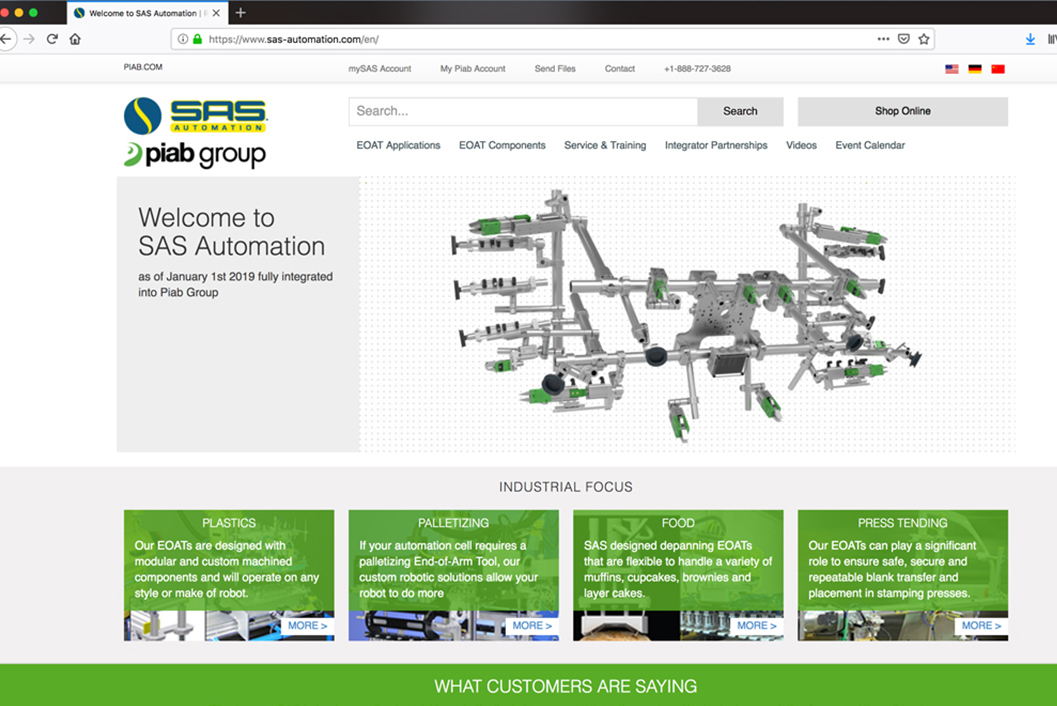This screenshot has height=706, width=1057.
Task: Click the Shop Online button
Action: coord(903,111)
